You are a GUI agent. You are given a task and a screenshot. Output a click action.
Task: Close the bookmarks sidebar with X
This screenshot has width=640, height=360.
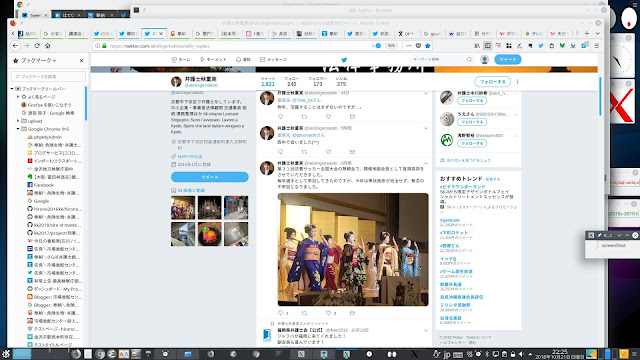[82, 60]
